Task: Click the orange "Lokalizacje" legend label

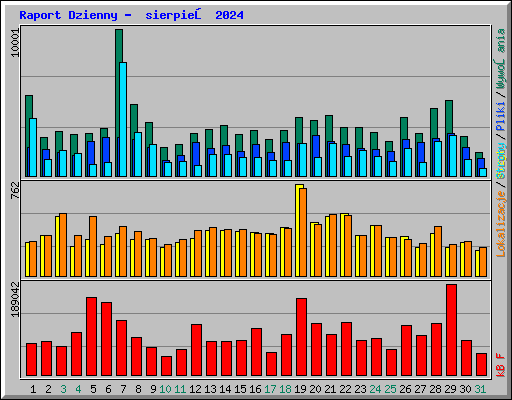Action: (501, 224)
